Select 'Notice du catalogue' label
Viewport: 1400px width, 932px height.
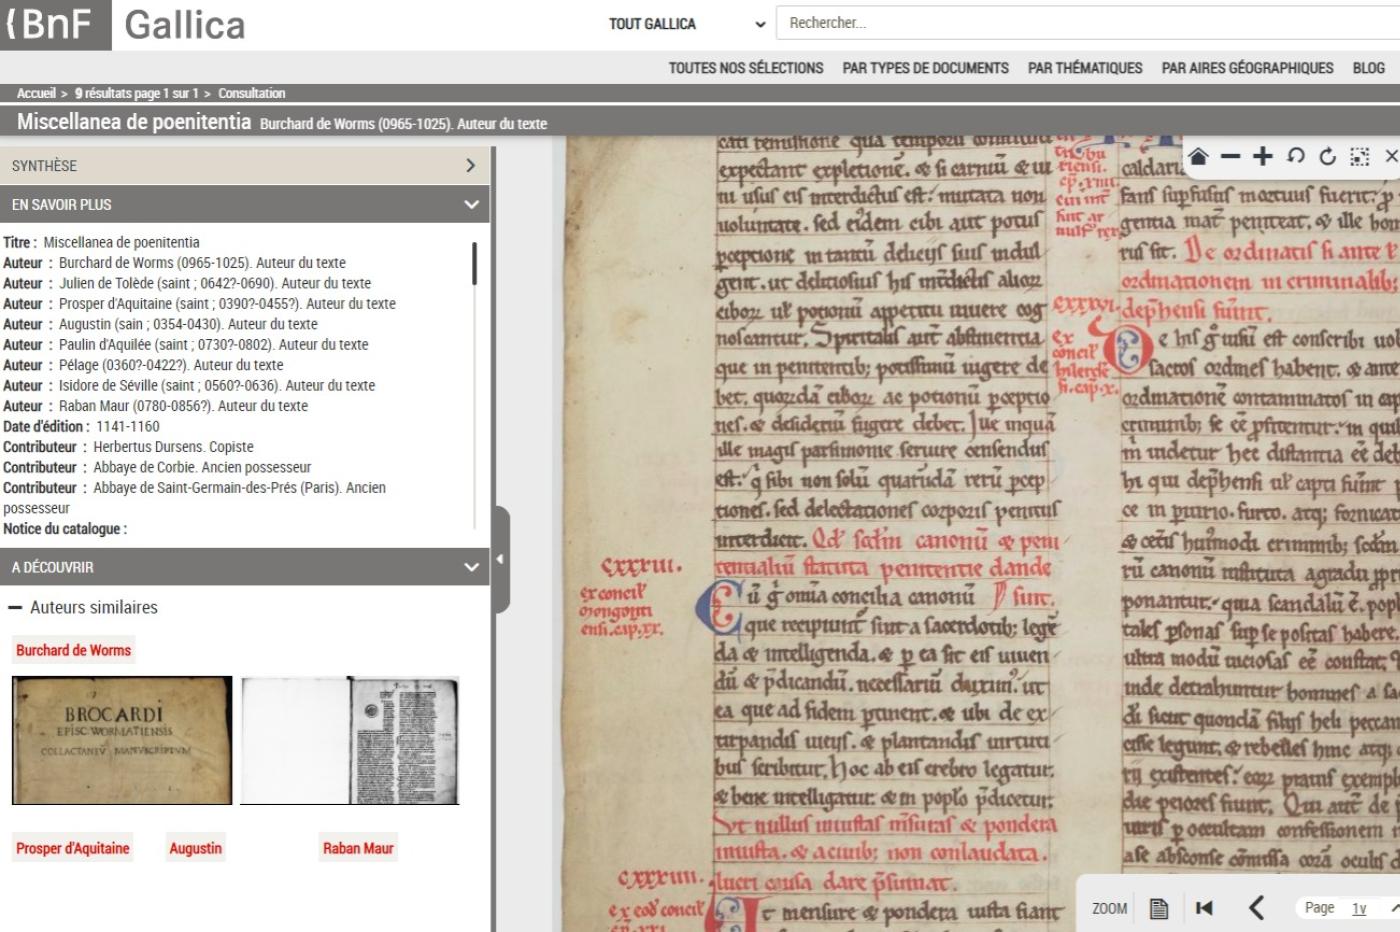pyautogui.click(x=64, y=529)
